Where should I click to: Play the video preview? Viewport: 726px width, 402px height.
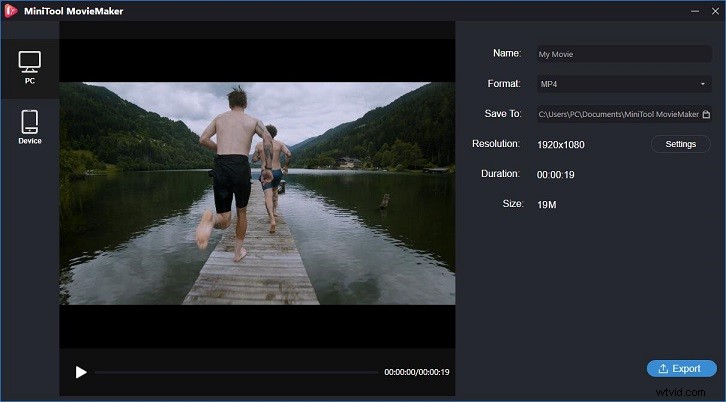(x=81, y=372)
